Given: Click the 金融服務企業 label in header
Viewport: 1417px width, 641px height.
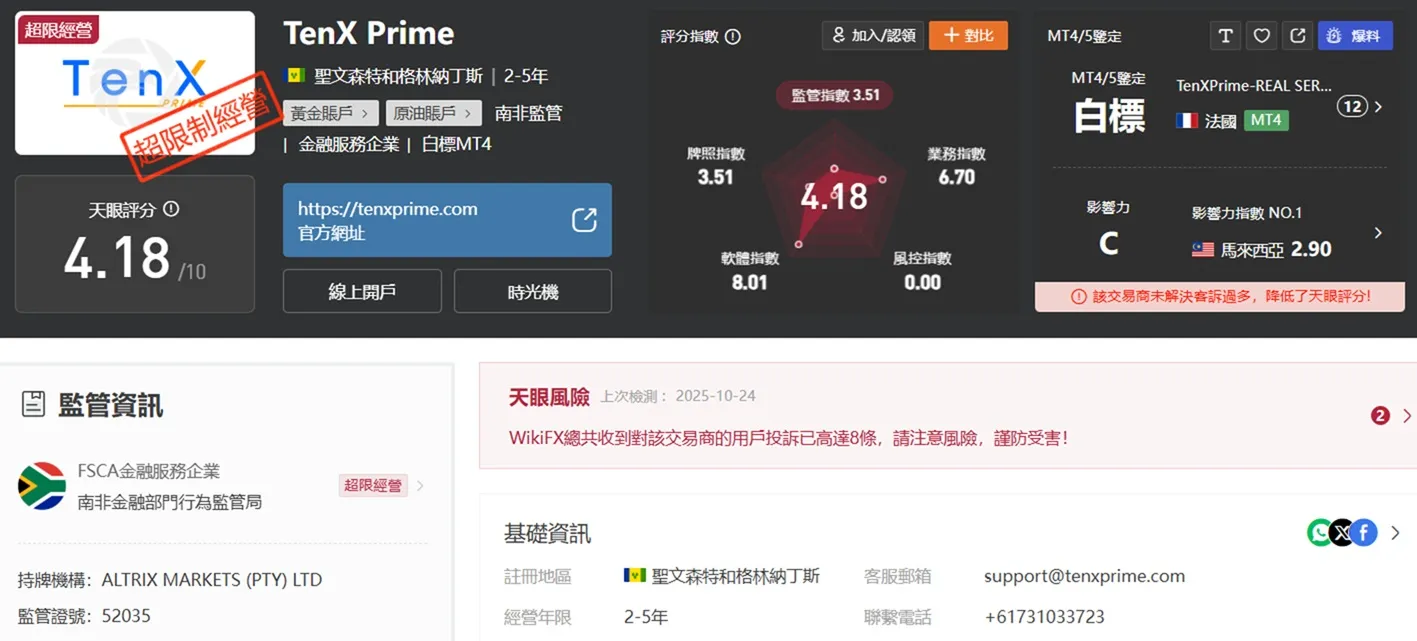Looking at the screenshot, I should (x=349, y=144).
